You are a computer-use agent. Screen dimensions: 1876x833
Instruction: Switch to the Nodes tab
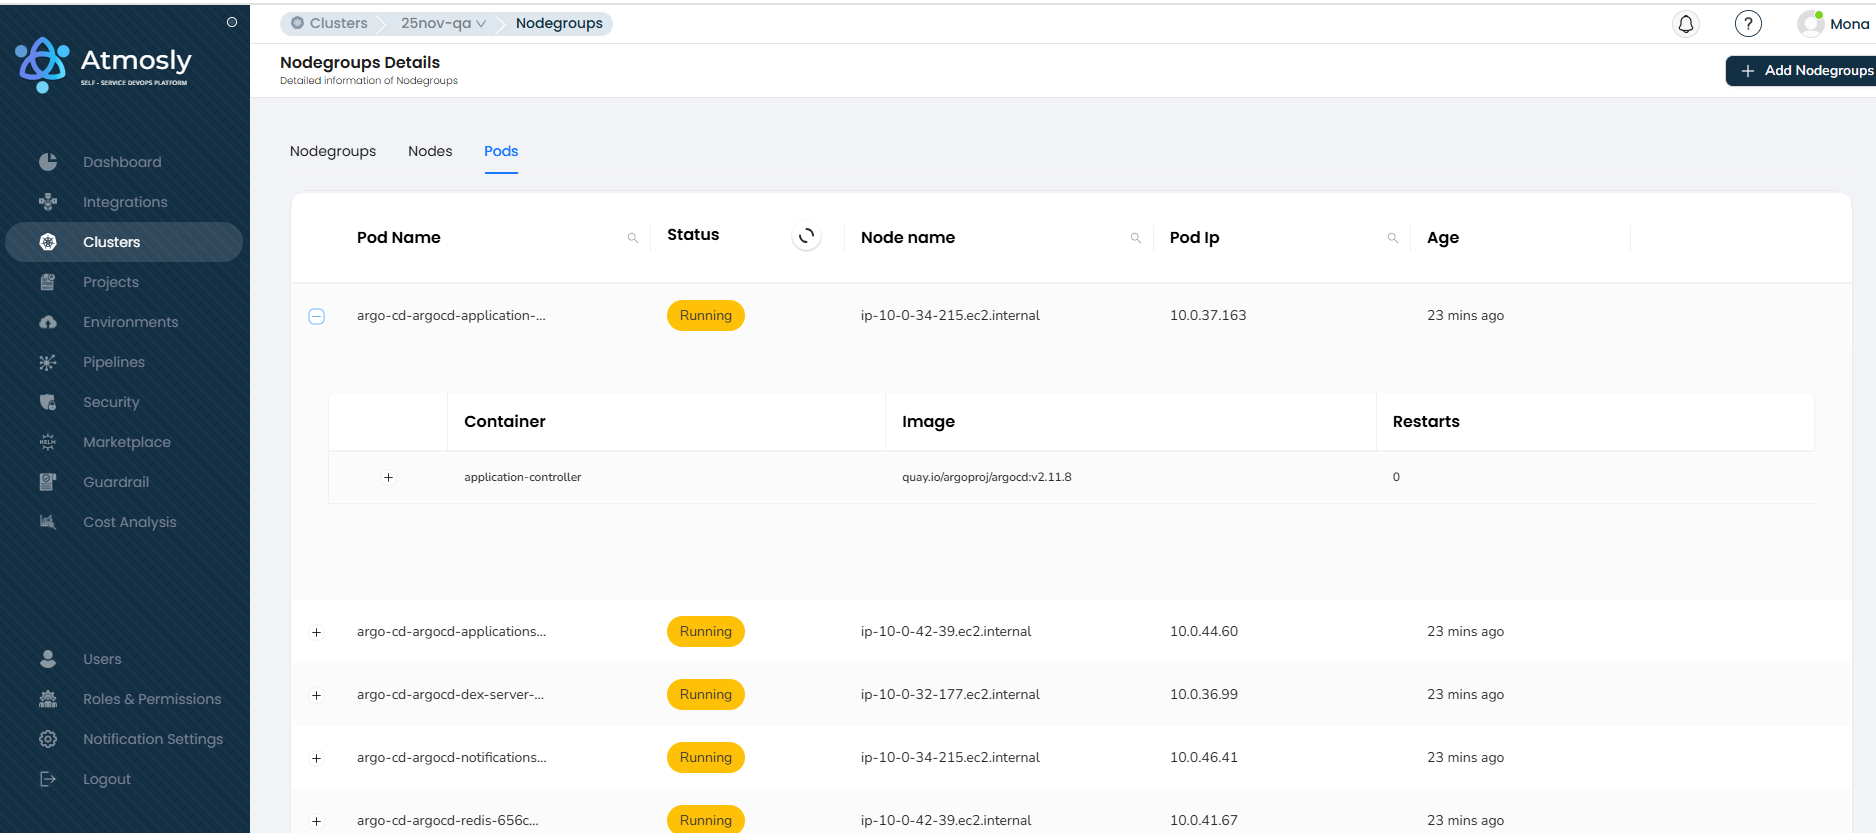430,151
